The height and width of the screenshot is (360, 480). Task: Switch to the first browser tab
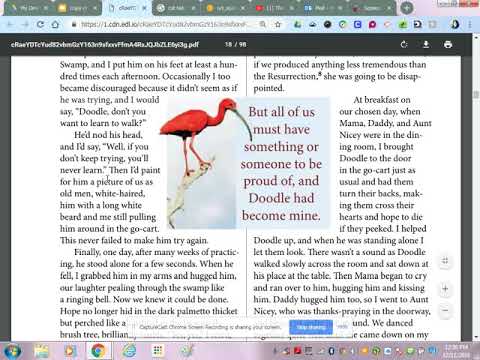[x=28, y=8]
